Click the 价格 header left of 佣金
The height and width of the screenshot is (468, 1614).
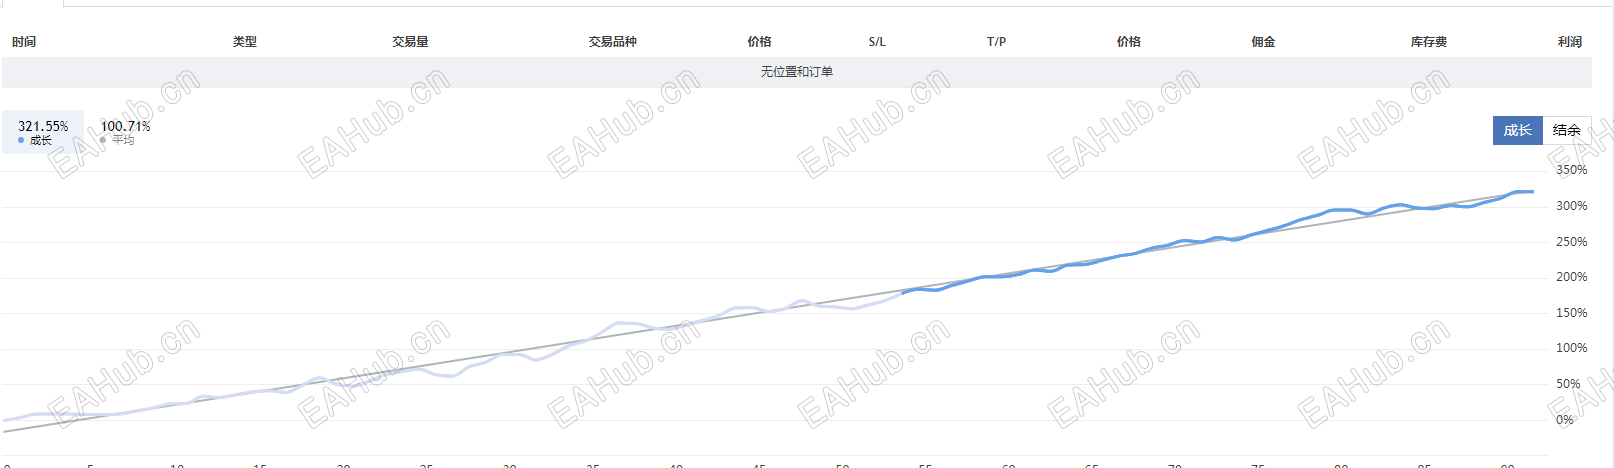pos(1128,42)
